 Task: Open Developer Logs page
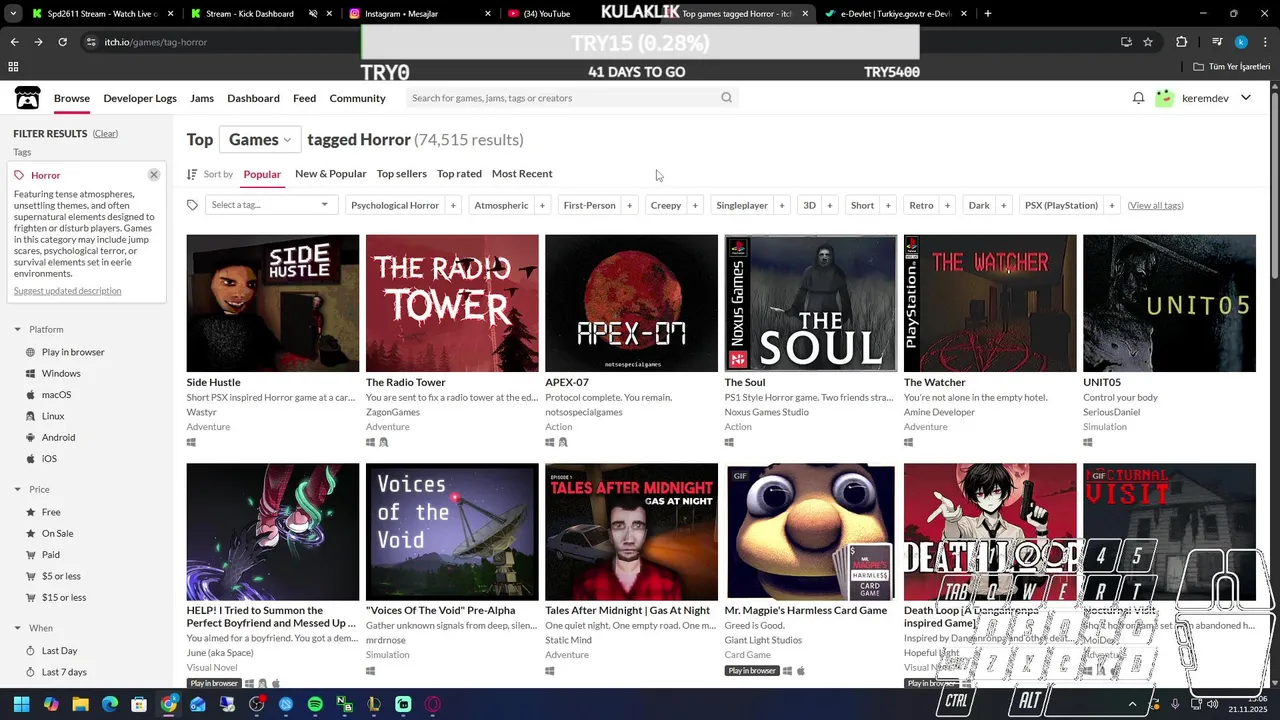140,98
